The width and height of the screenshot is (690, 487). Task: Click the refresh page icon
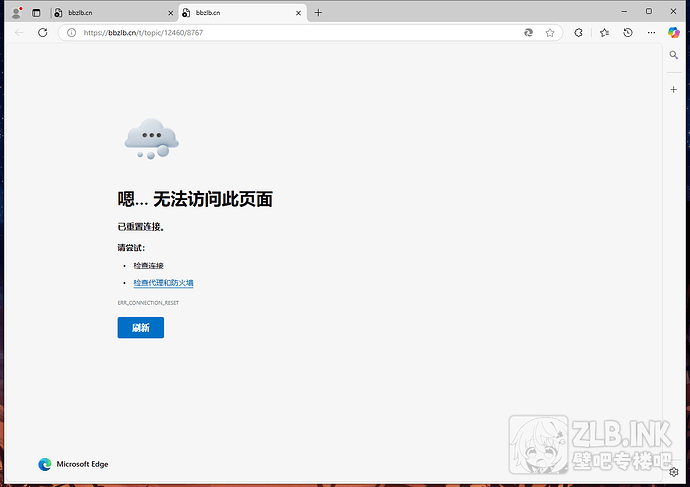(x=43, y=33)
